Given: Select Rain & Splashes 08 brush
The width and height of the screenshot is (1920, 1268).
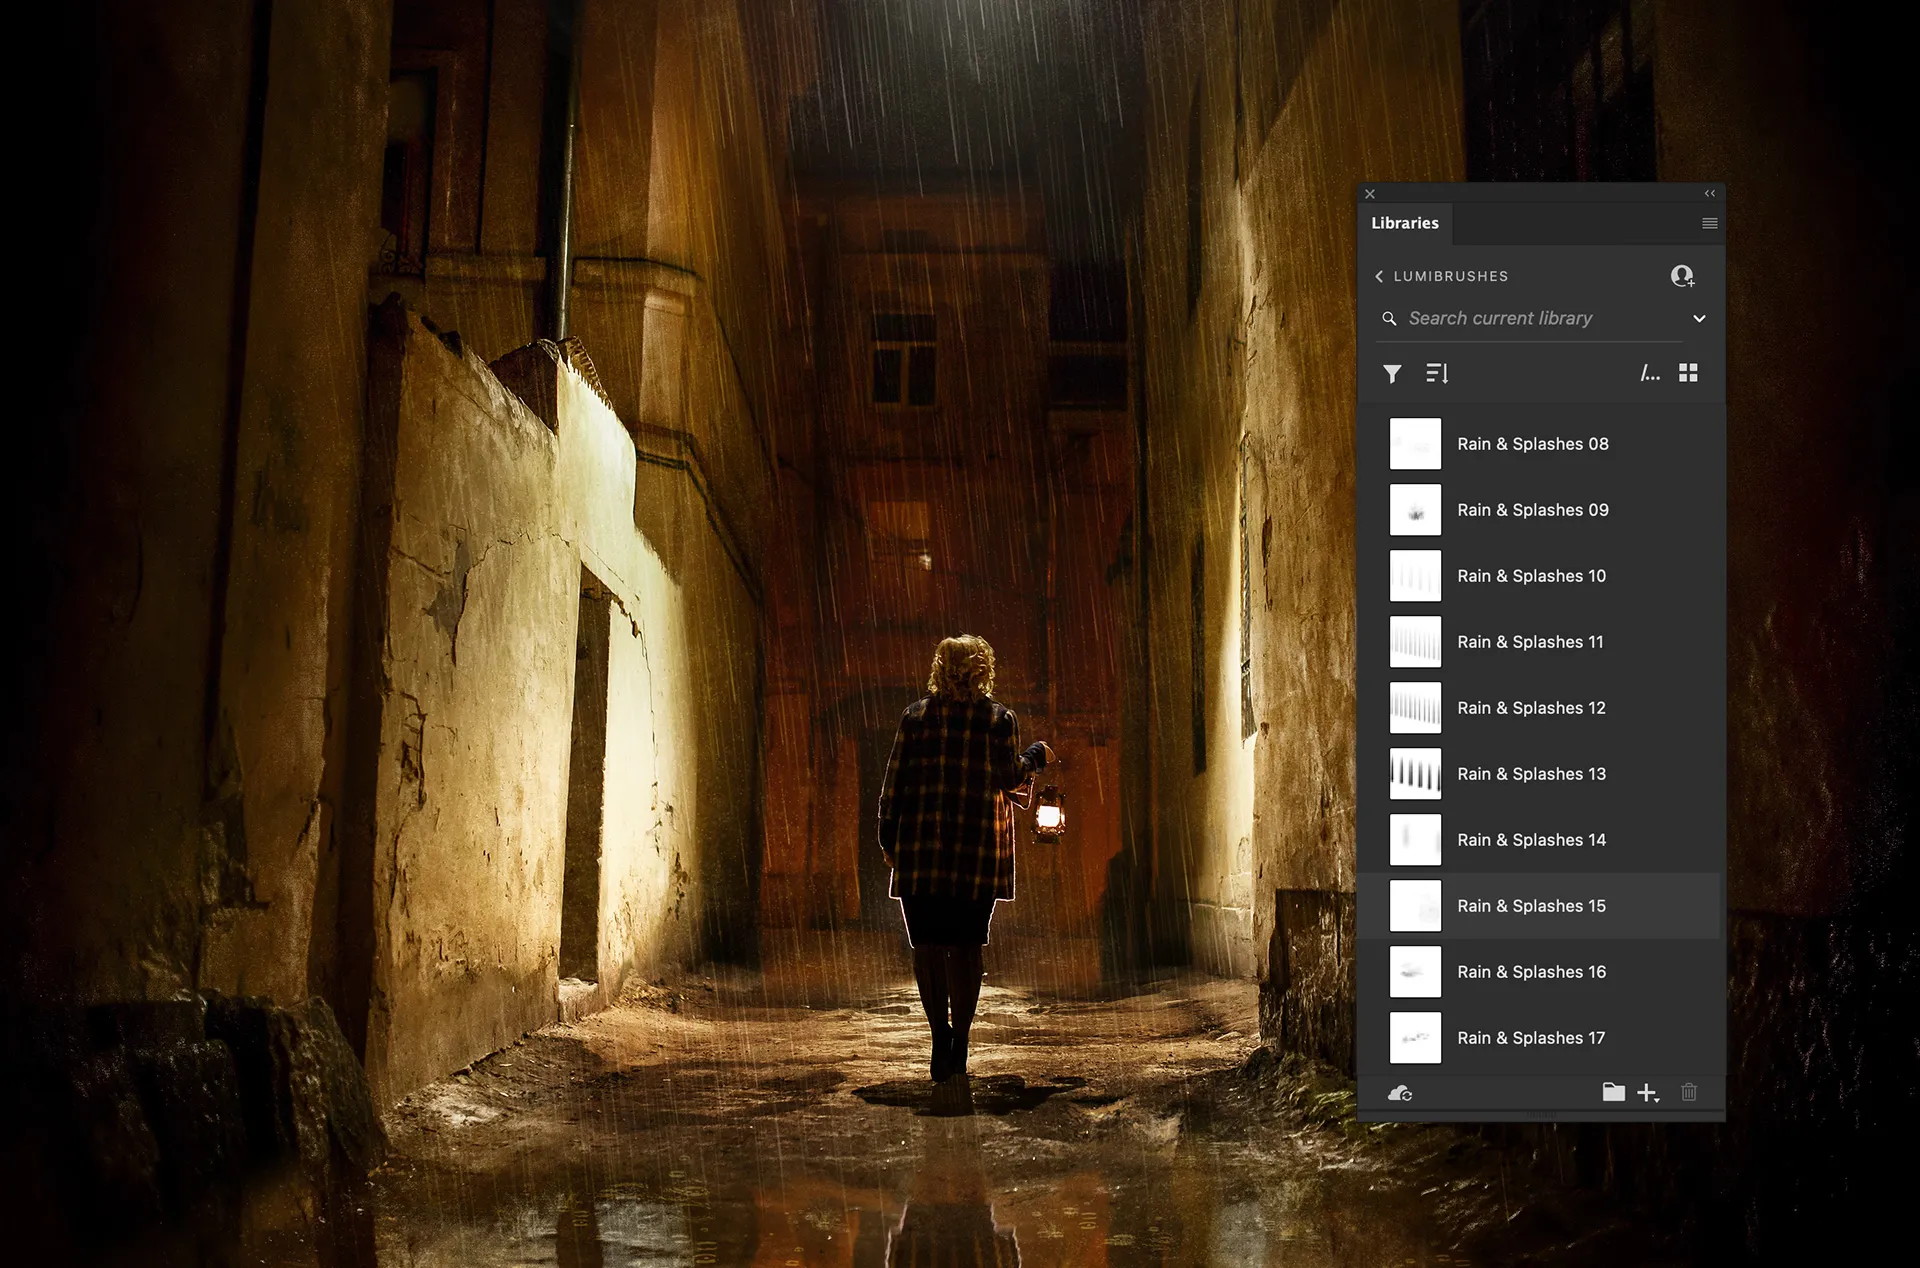Looking at the screenshot, I should 1532,444.
